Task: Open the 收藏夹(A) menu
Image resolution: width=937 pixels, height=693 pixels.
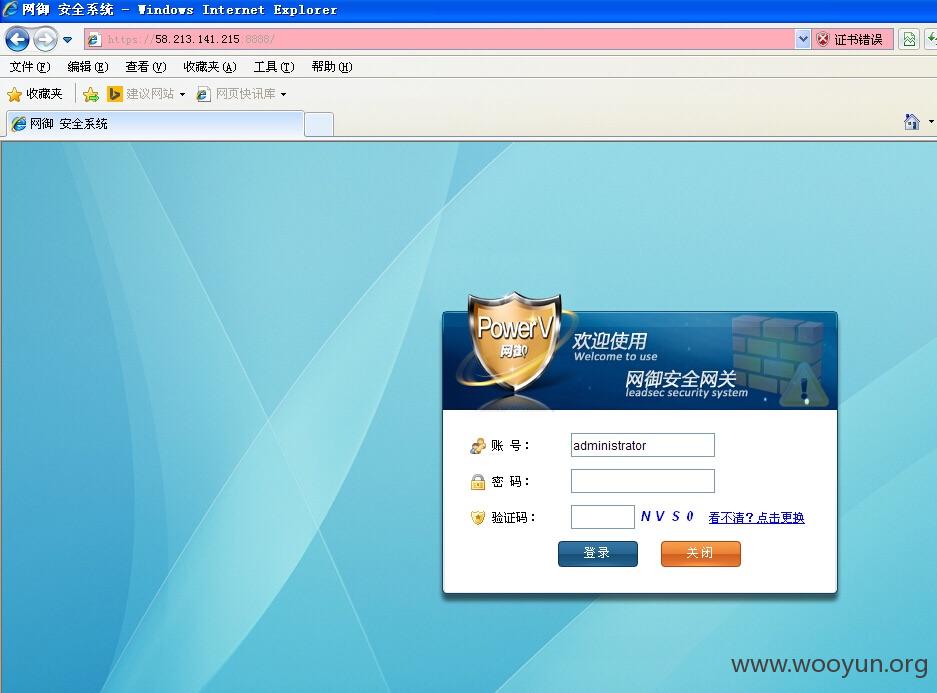Action: [210, 67]
